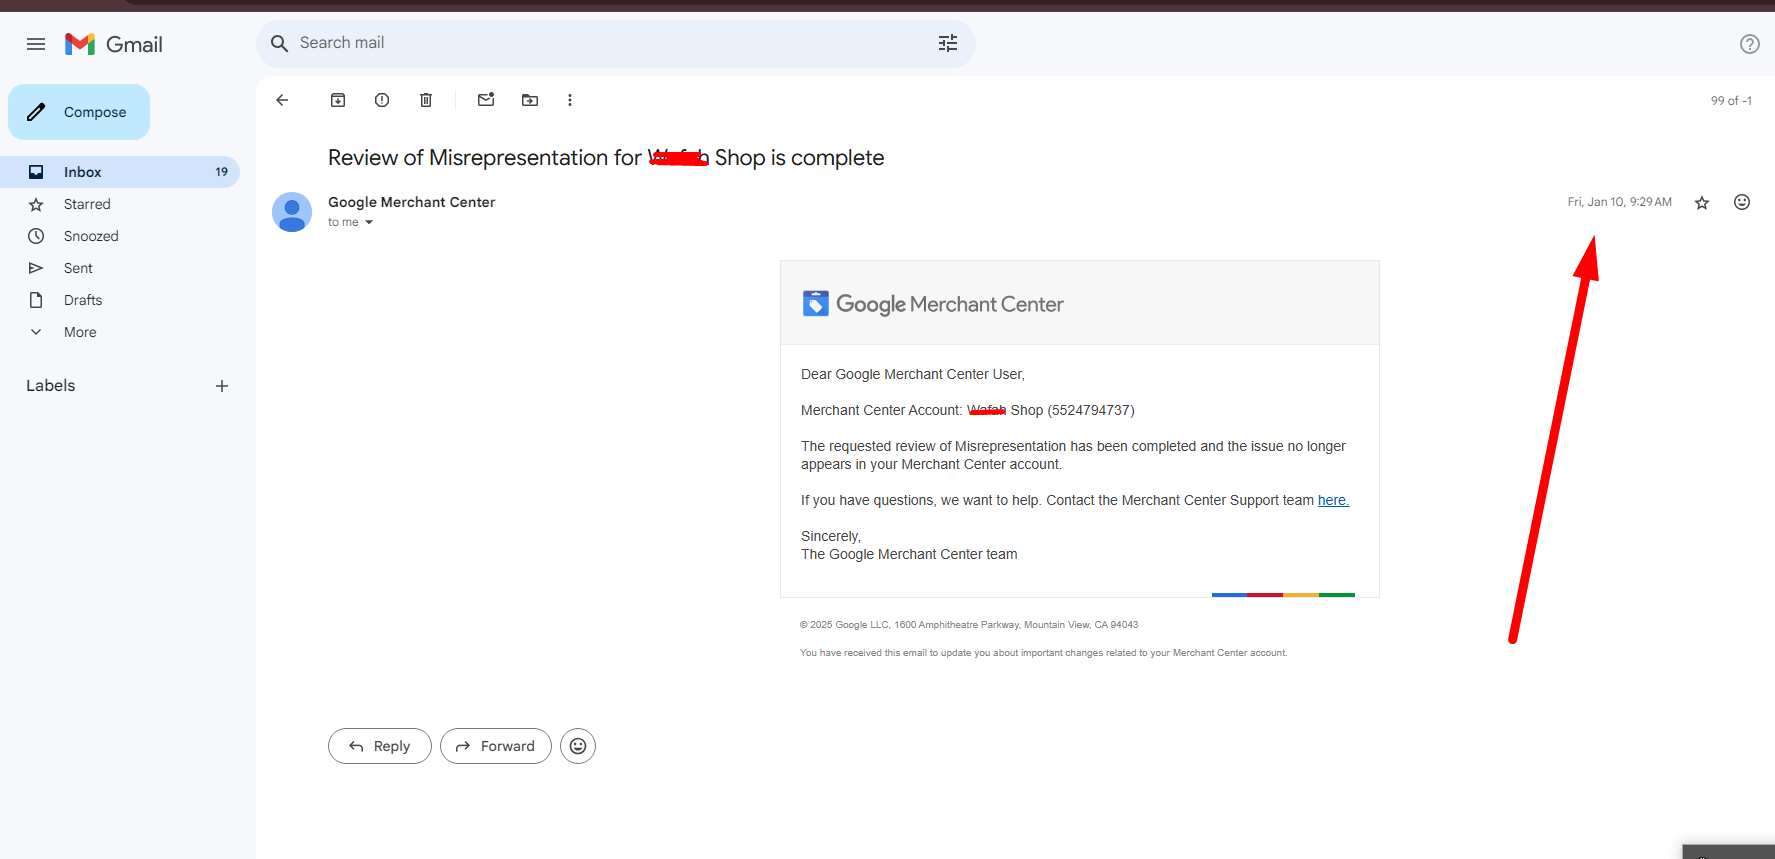Image resolution: width=1775 pixels, height=859 pixels.
Task: Click the Reply button
Action: 380,746
